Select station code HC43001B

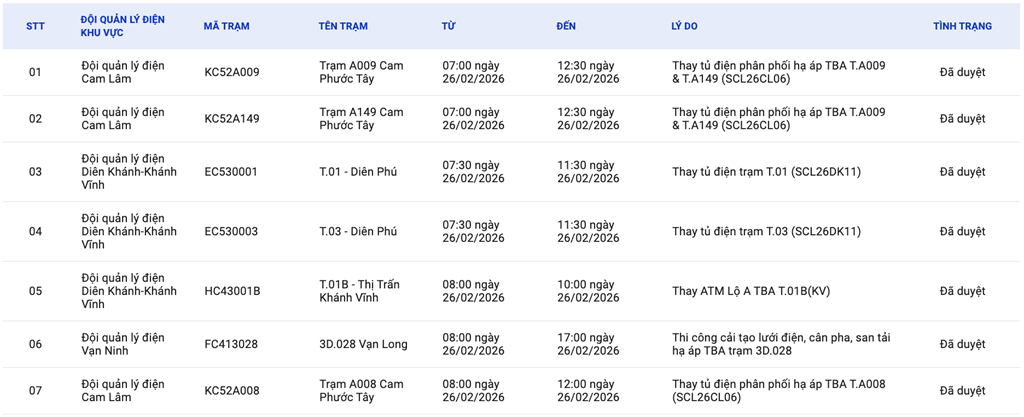[x=232, y=291]
